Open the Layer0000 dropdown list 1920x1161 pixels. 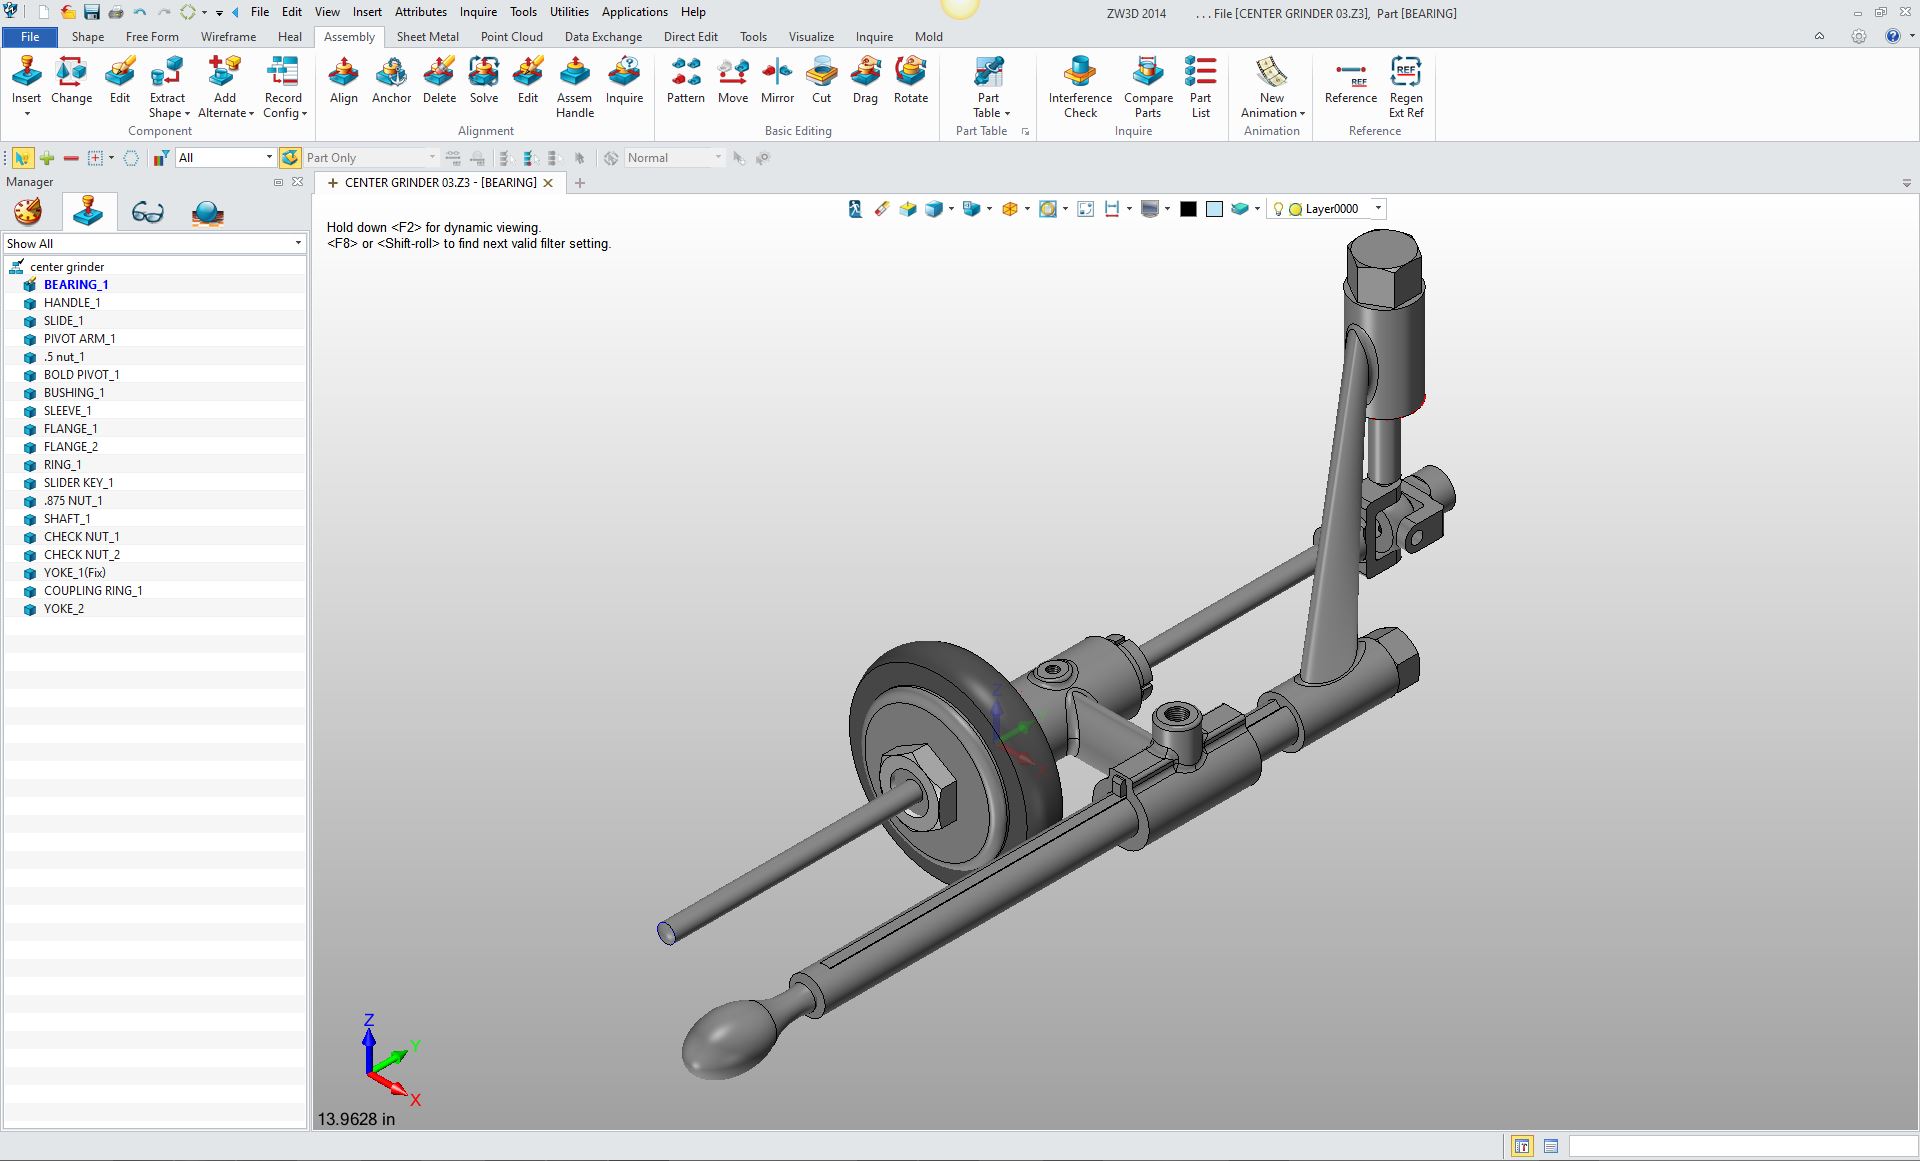(x=1378, y=209)
